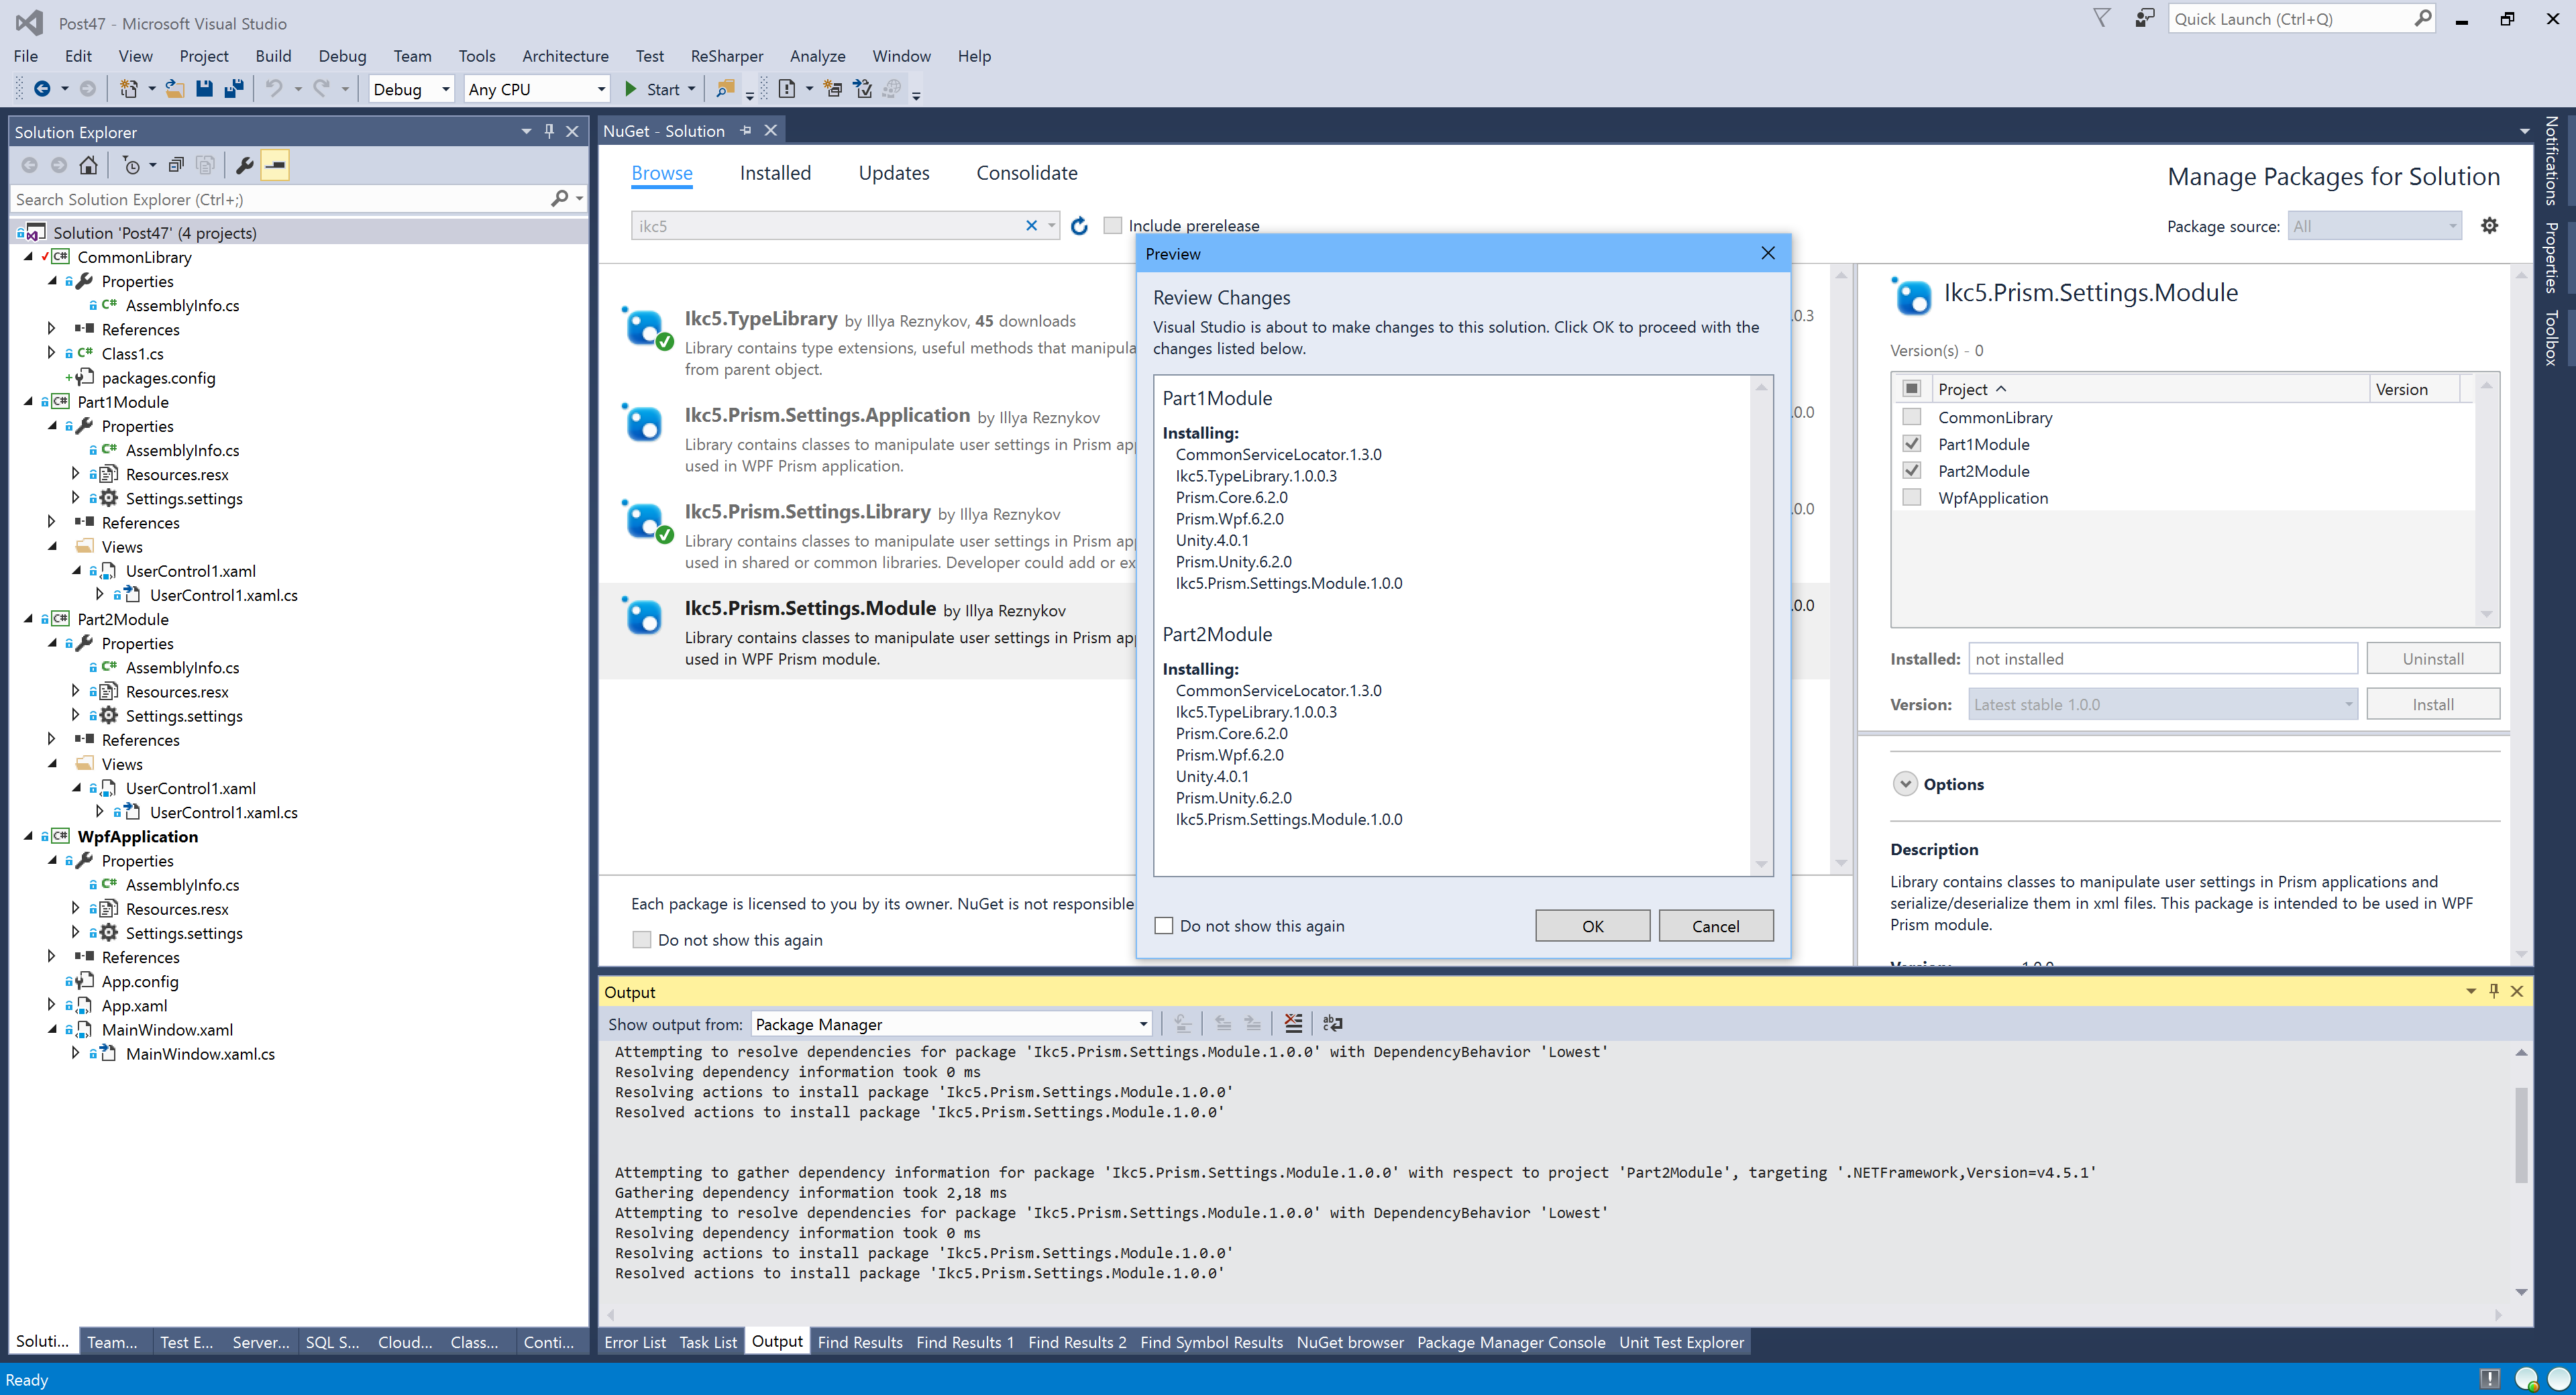2576x1395 pixels.
Task: Open NuGet package manager settings gear
Action: point(2489,225)
